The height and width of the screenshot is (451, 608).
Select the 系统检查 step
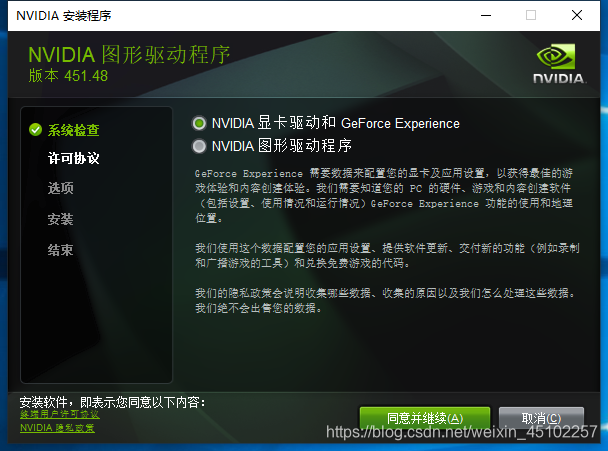pos(73,130)
